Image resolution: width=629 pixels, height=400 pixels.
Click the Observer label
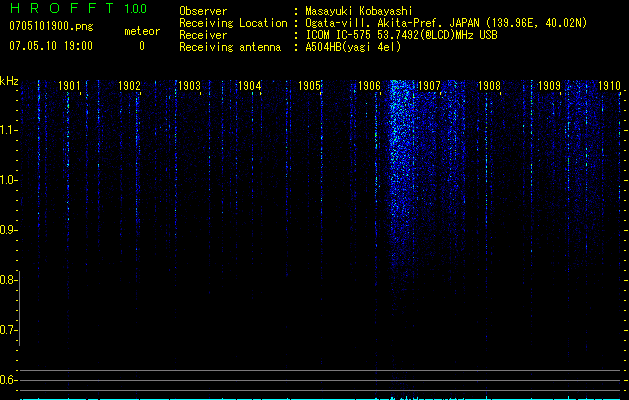(203, 11)
